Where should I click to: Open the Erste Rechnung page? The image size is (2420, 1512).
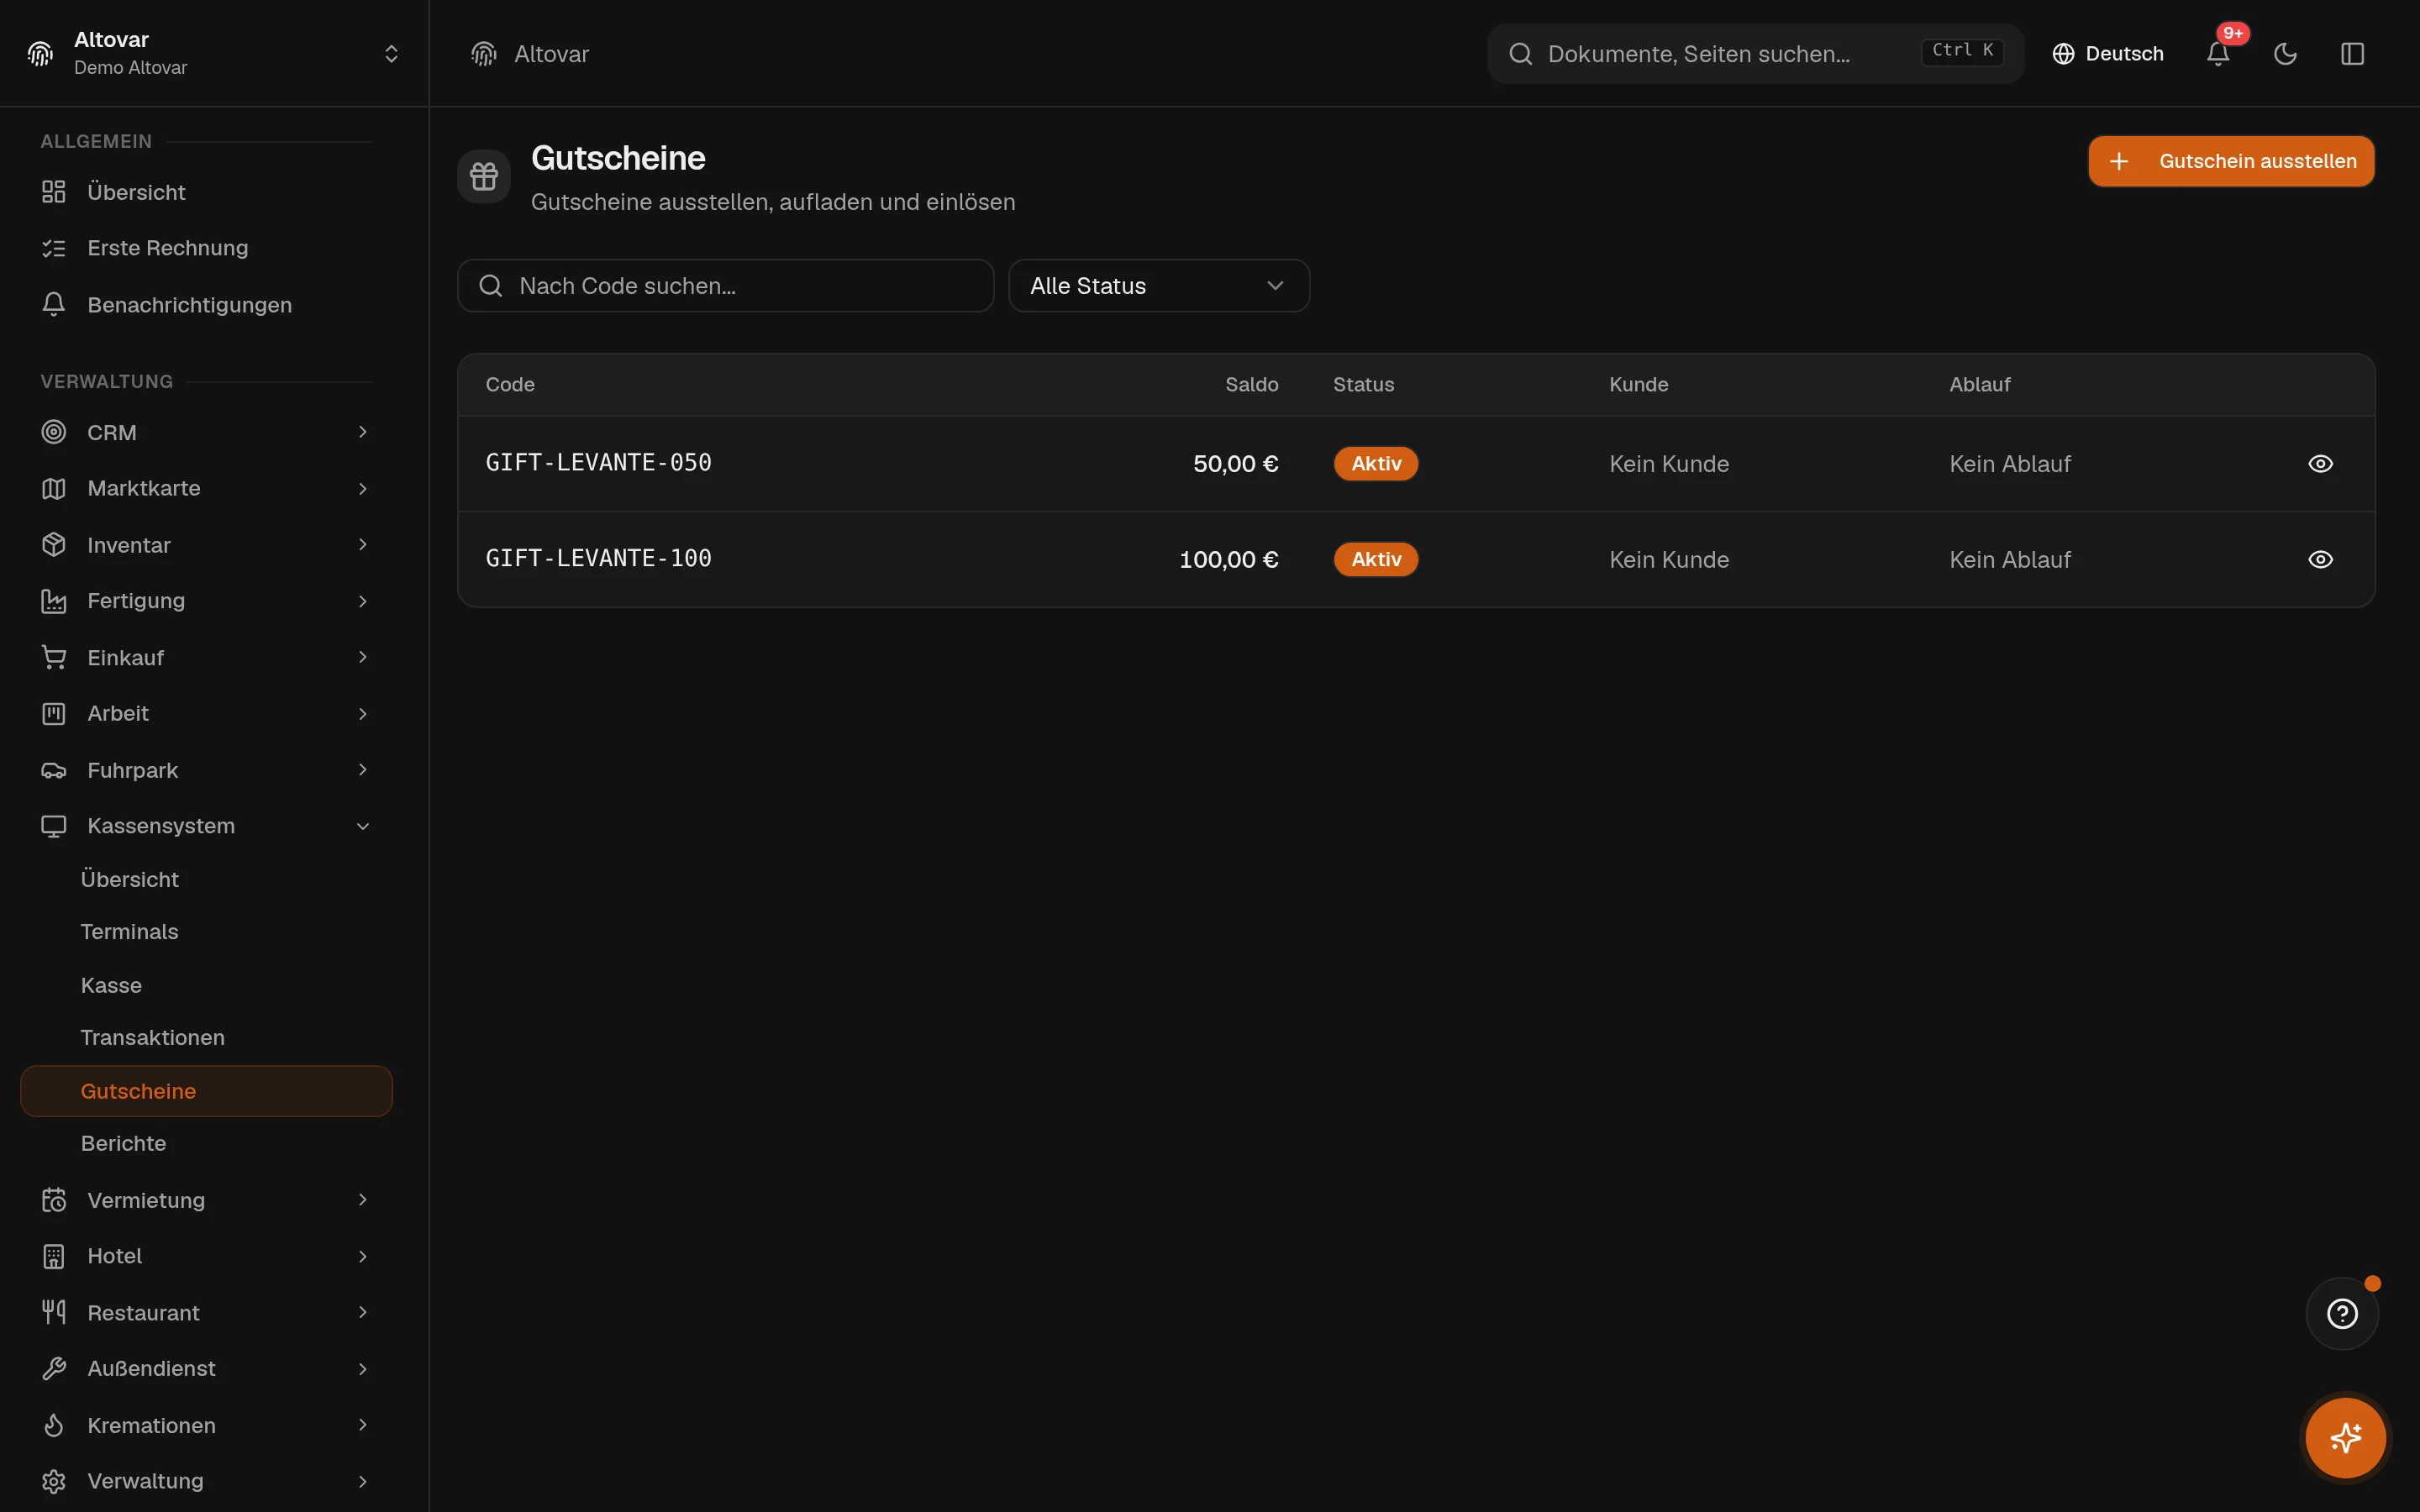pos(206,248)
